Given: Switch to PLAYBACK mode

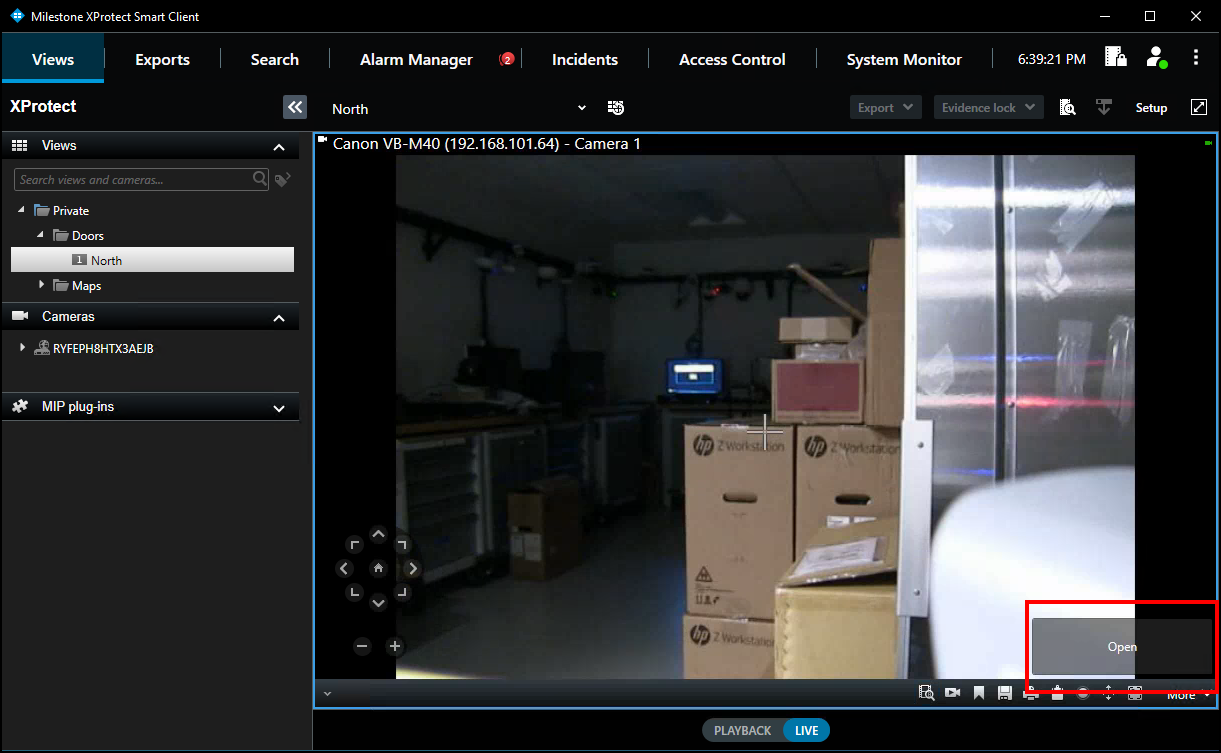Looking at the screenshot, I should 742,731.
